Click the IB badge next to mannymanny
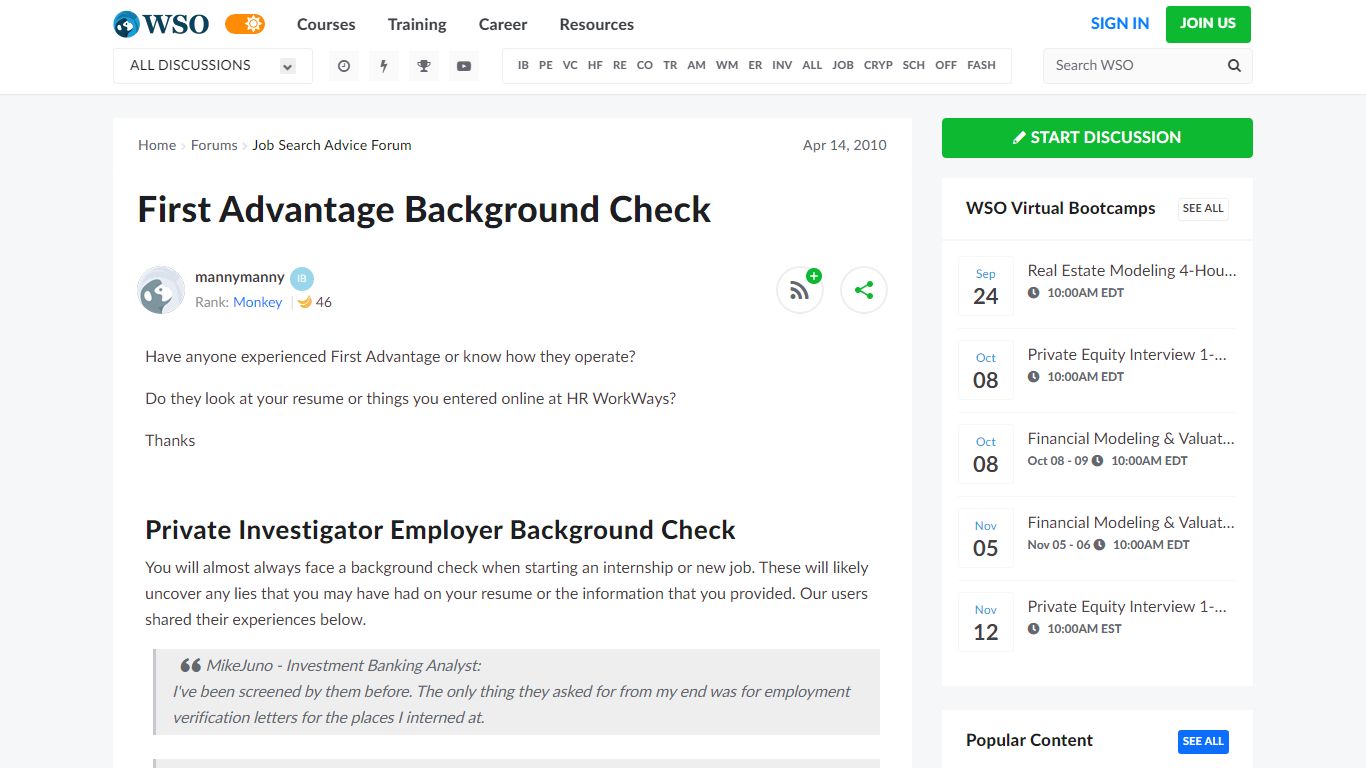Image resolution: width=1366 pixels, height=768 pixels. (302, 279)
